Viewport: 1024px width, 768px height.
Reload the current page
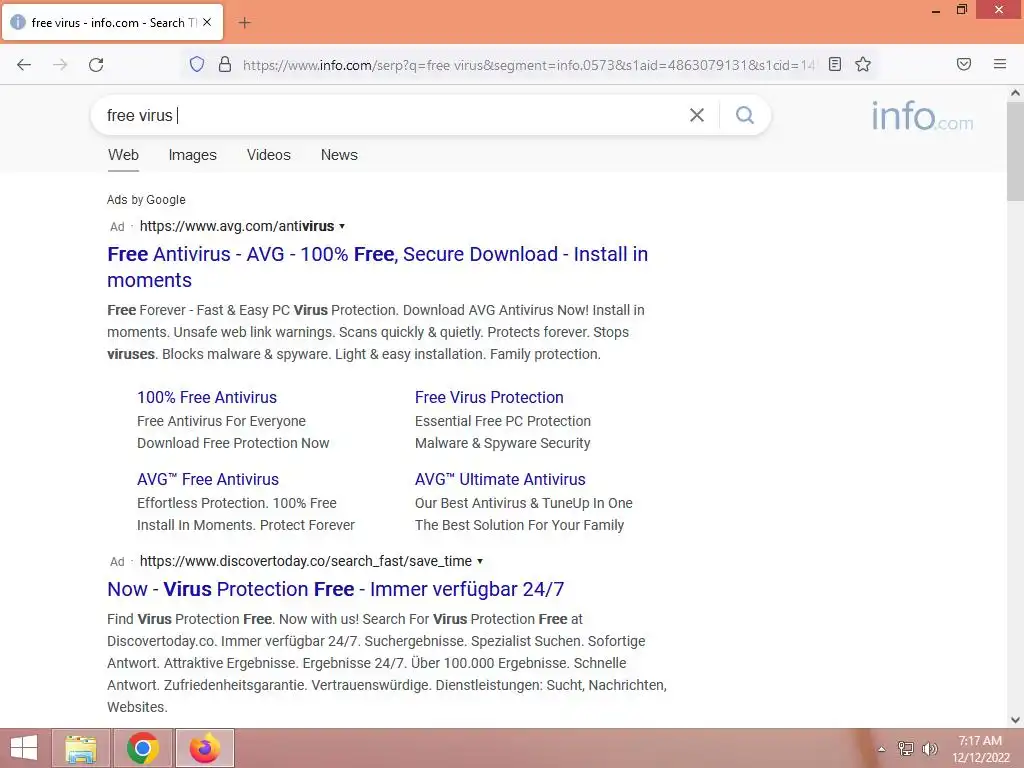pos(96,65)
